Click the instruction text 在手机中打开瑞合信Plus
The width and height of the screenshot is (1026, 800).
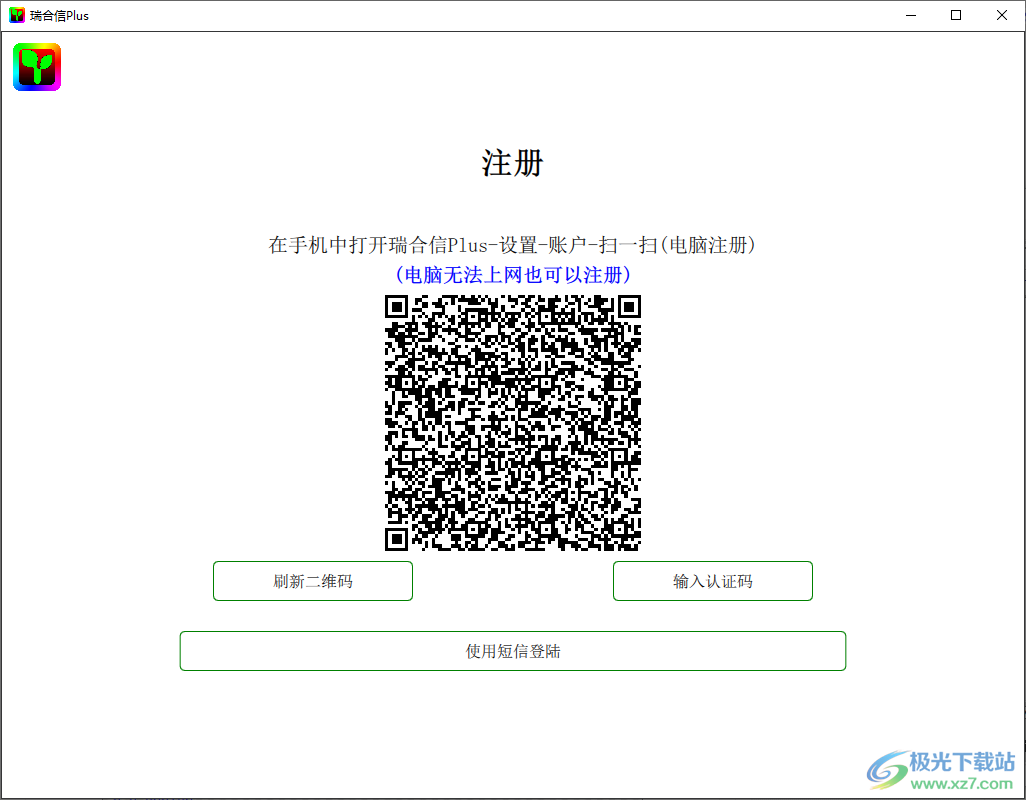378,245
